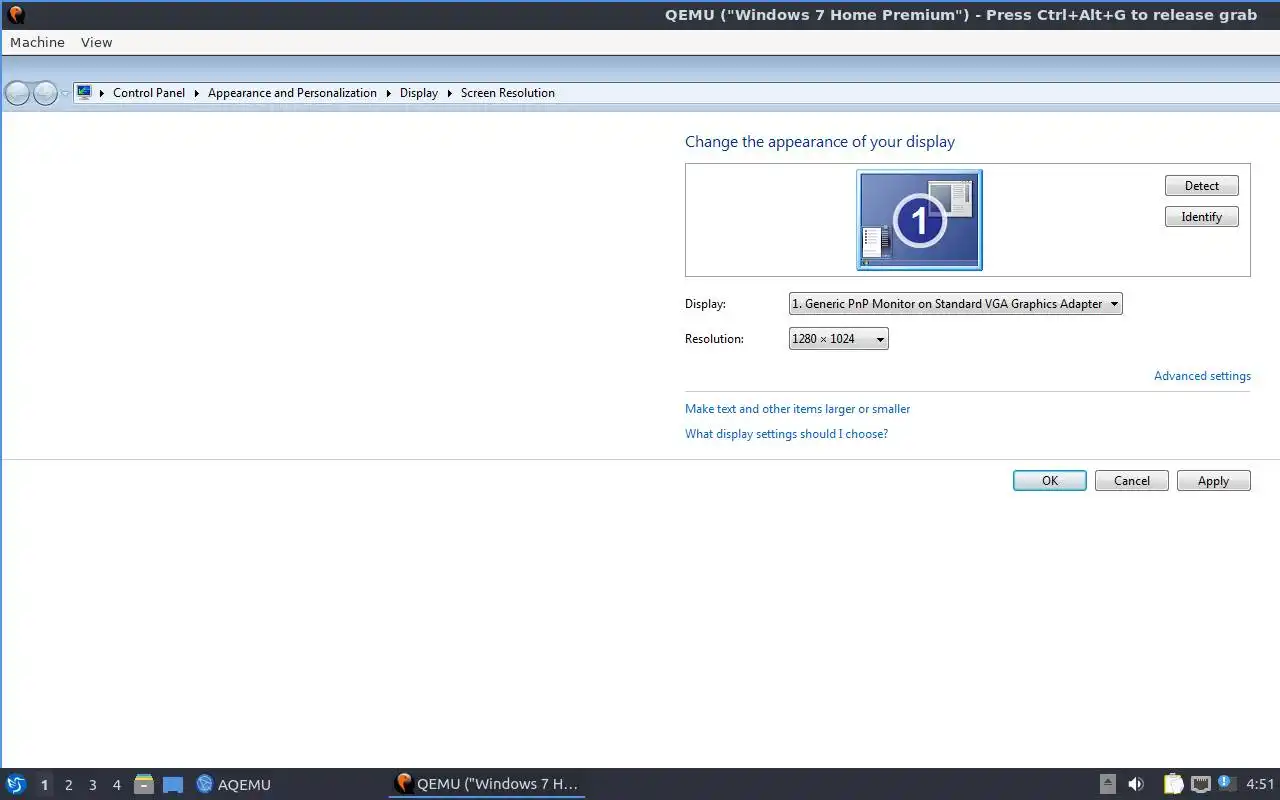Click the QEMU logo in title bar

[16, 14]
